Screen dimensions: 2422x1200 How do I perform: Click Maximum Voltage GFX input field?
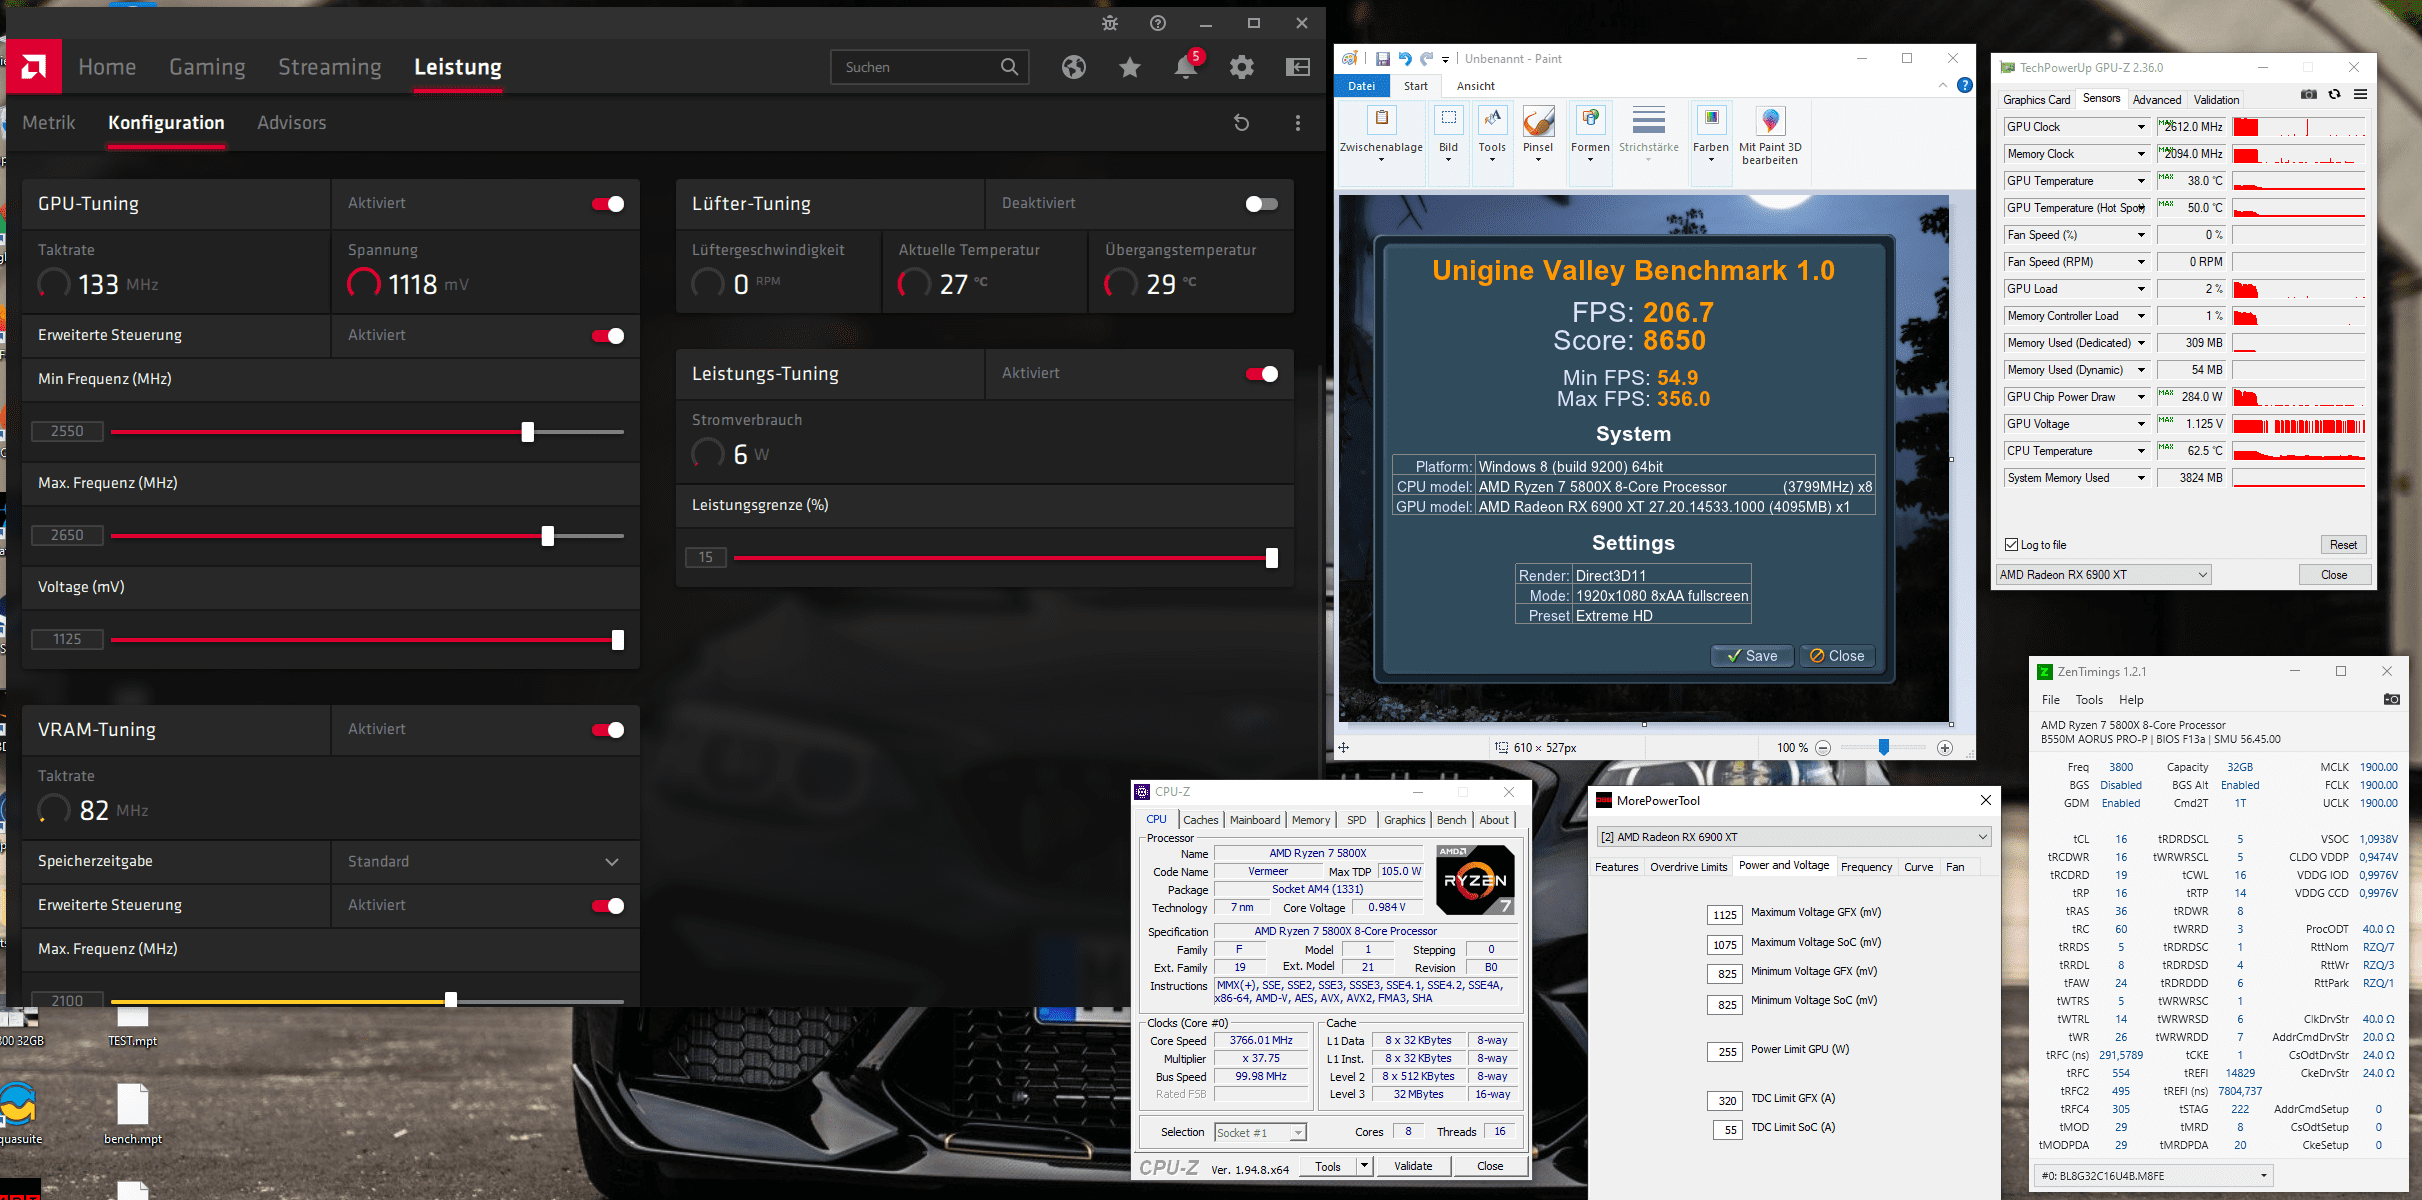[x=1725, y=914]
